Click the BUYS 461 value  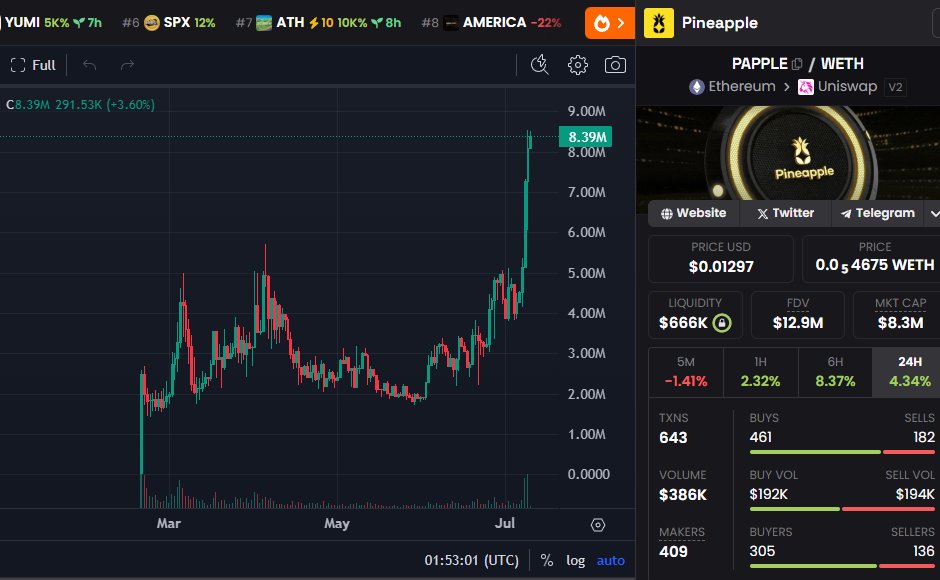click(x=761, y=437)
